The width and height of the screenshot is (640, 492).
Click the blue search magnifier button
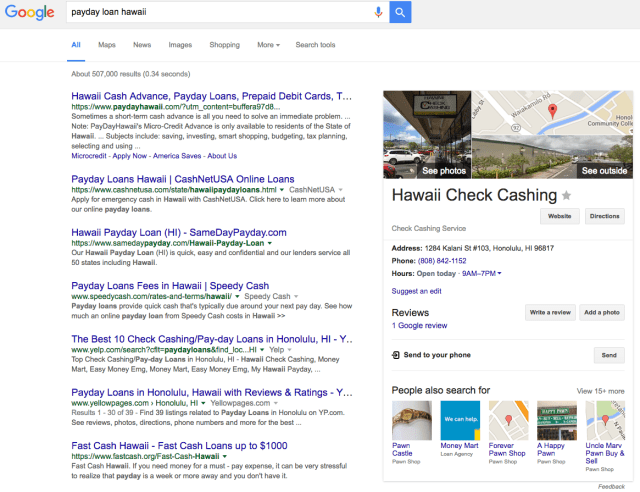coord(400,12)
